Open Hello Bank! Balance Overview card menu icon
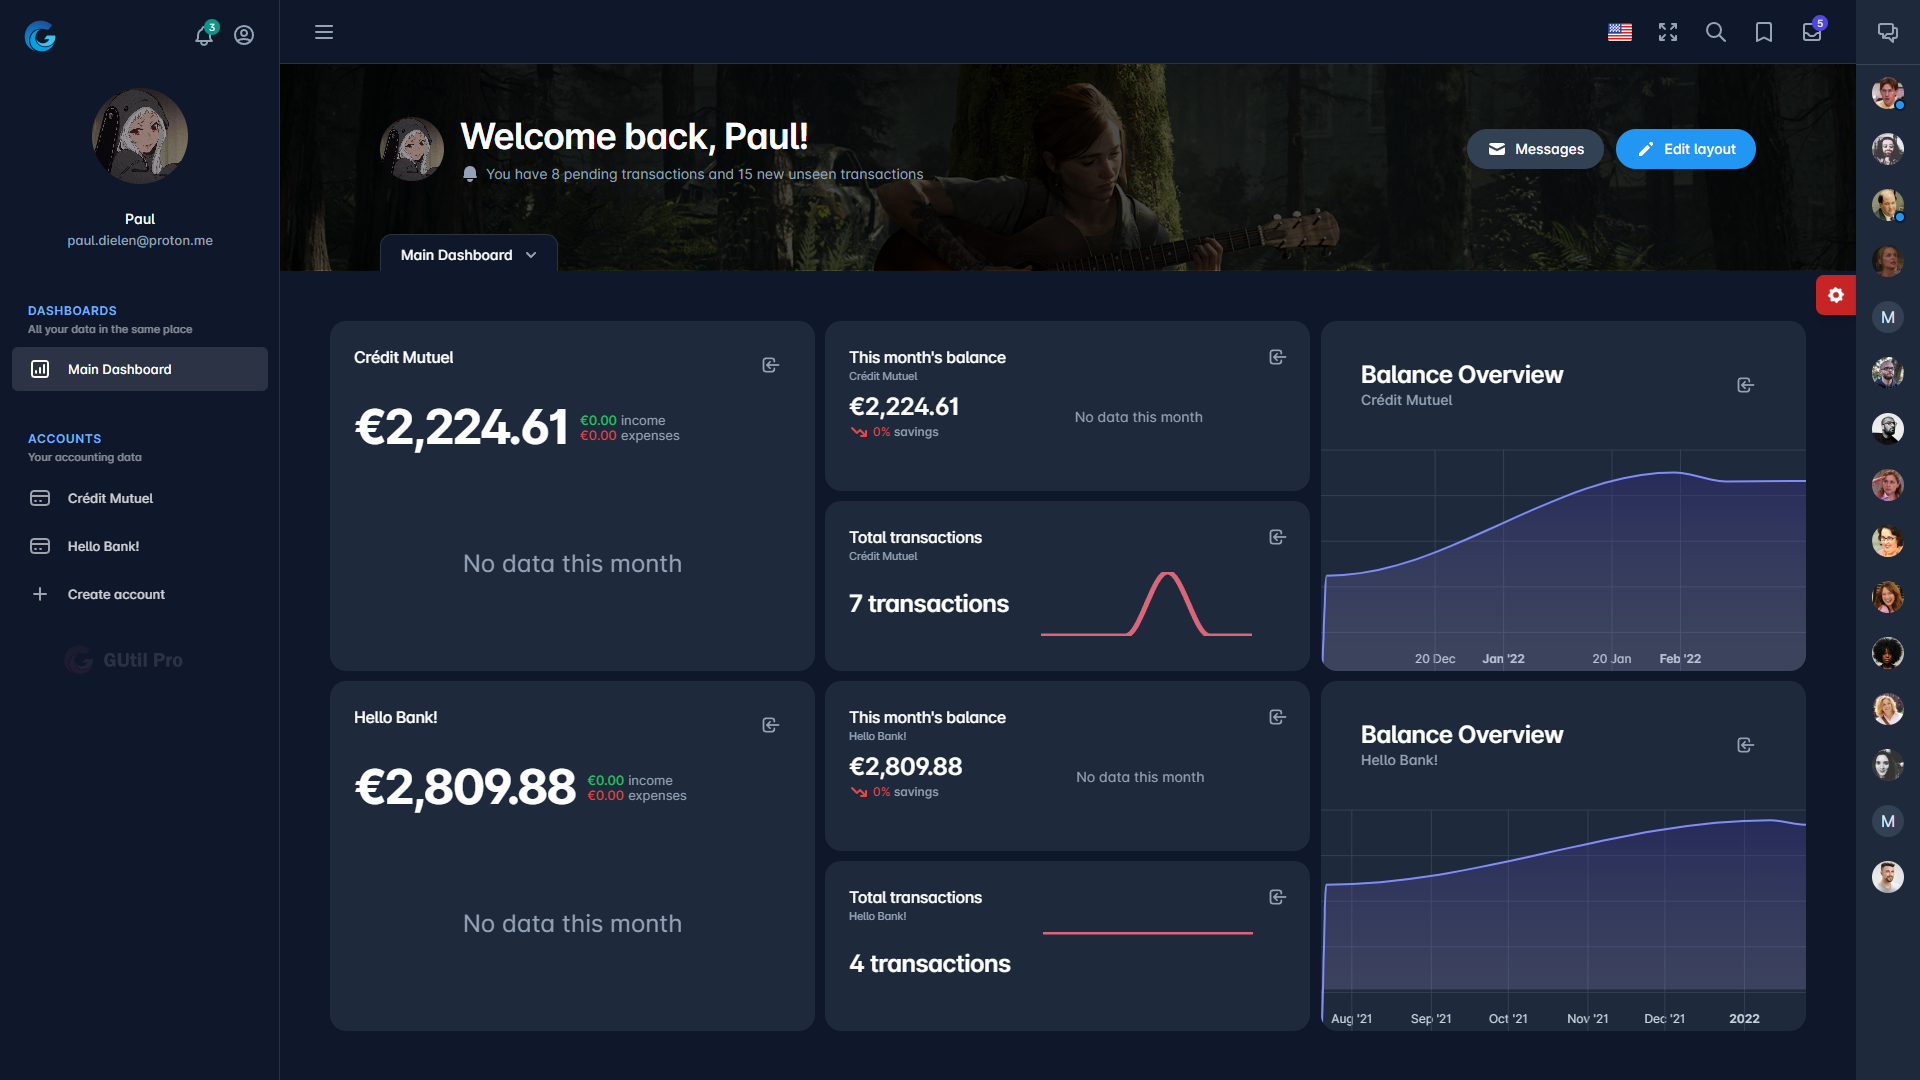 (1745, 745)
